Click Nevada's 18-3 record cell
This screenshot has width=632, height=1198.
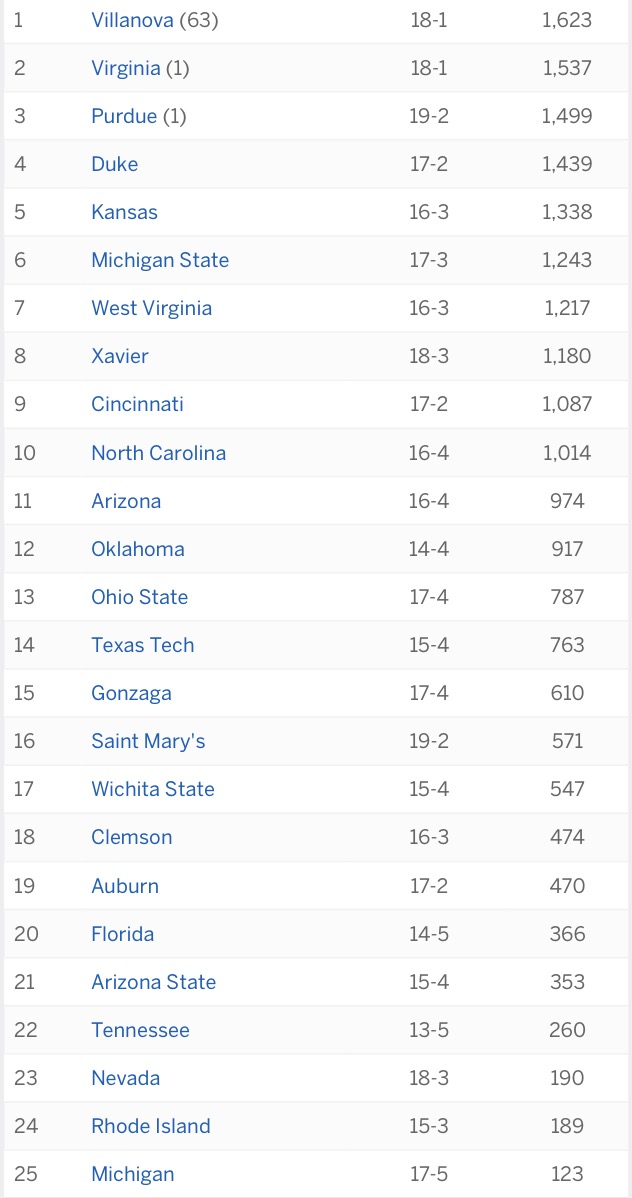[429, 1078]
